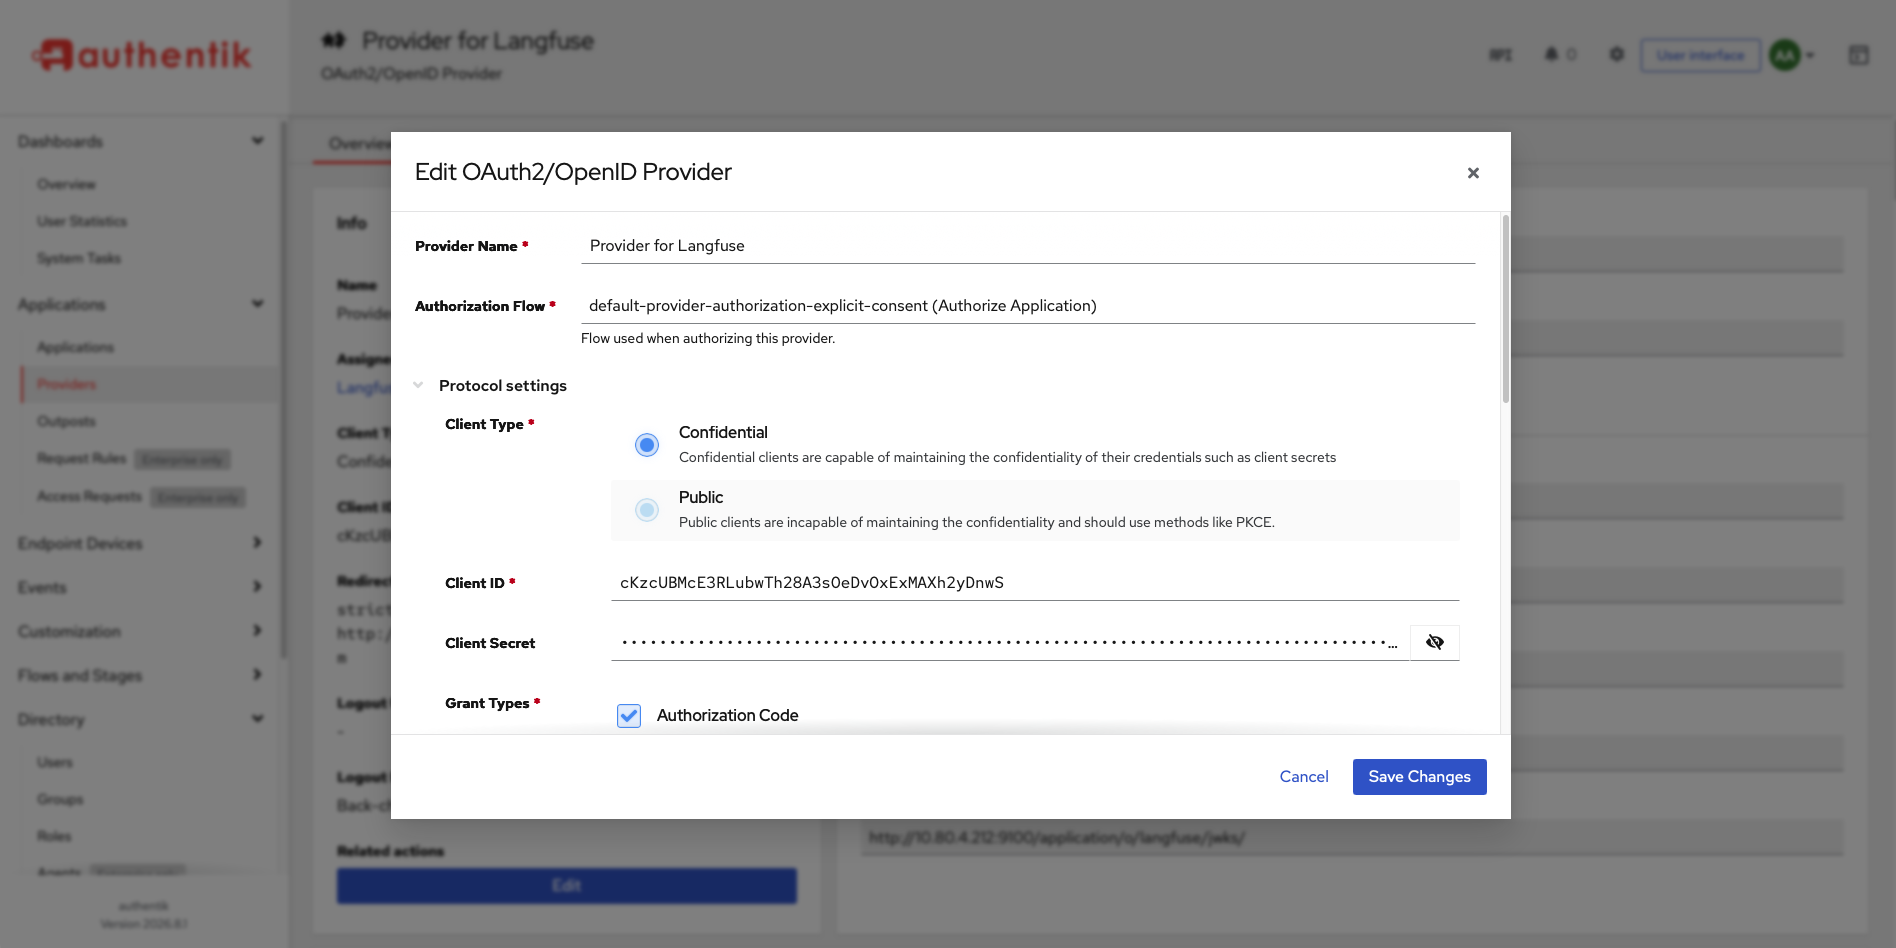
Task: Close the Edit OAuth2/OpenID Provider dialog
Action: click(x=1473, y=173)
